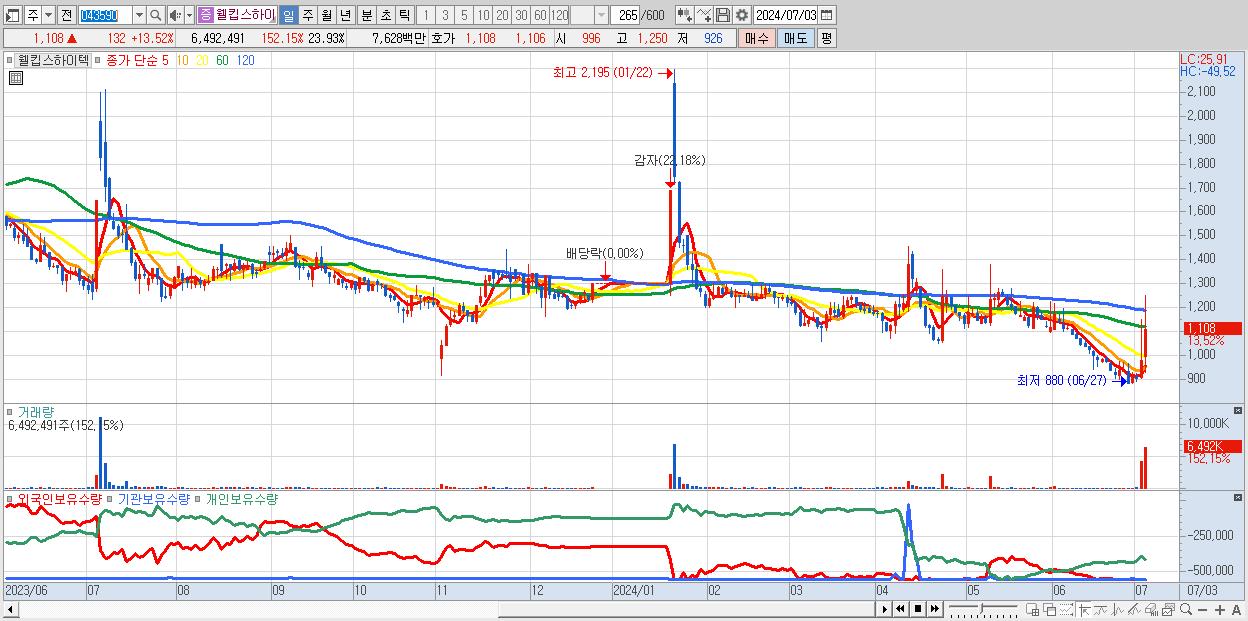Click the scroll right arrow on horizontal scrollbar

(885, 609)
